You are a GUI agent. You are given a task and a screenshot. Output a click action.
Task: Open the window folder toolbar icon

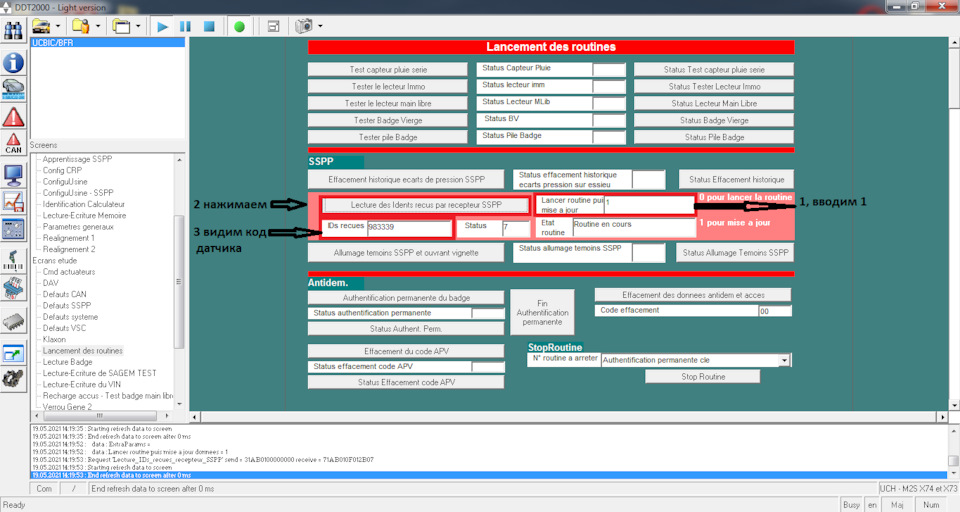point(121,26)
